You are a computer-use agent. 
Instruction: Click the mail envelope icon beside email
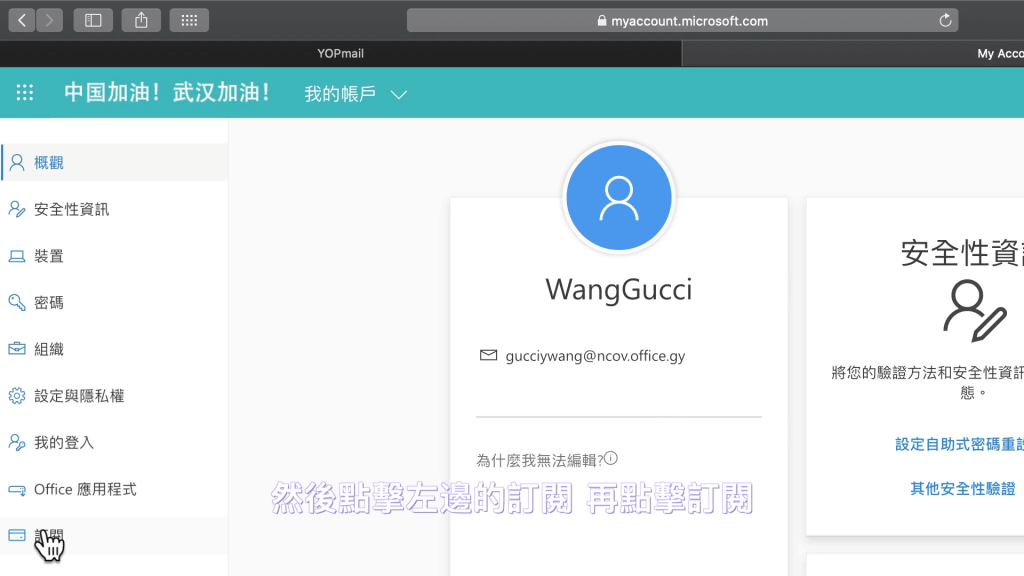coord(488,355)
